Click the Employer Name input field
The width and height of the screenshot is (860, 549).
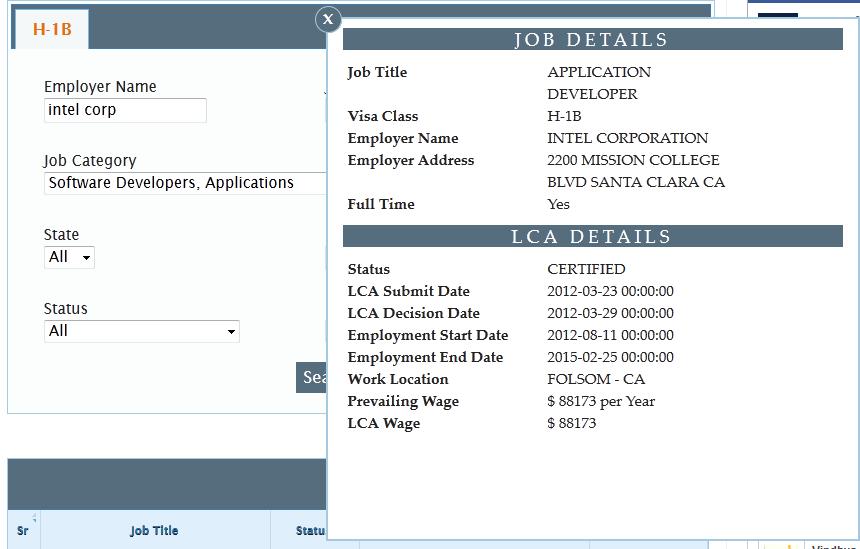[x=125, y=110]
